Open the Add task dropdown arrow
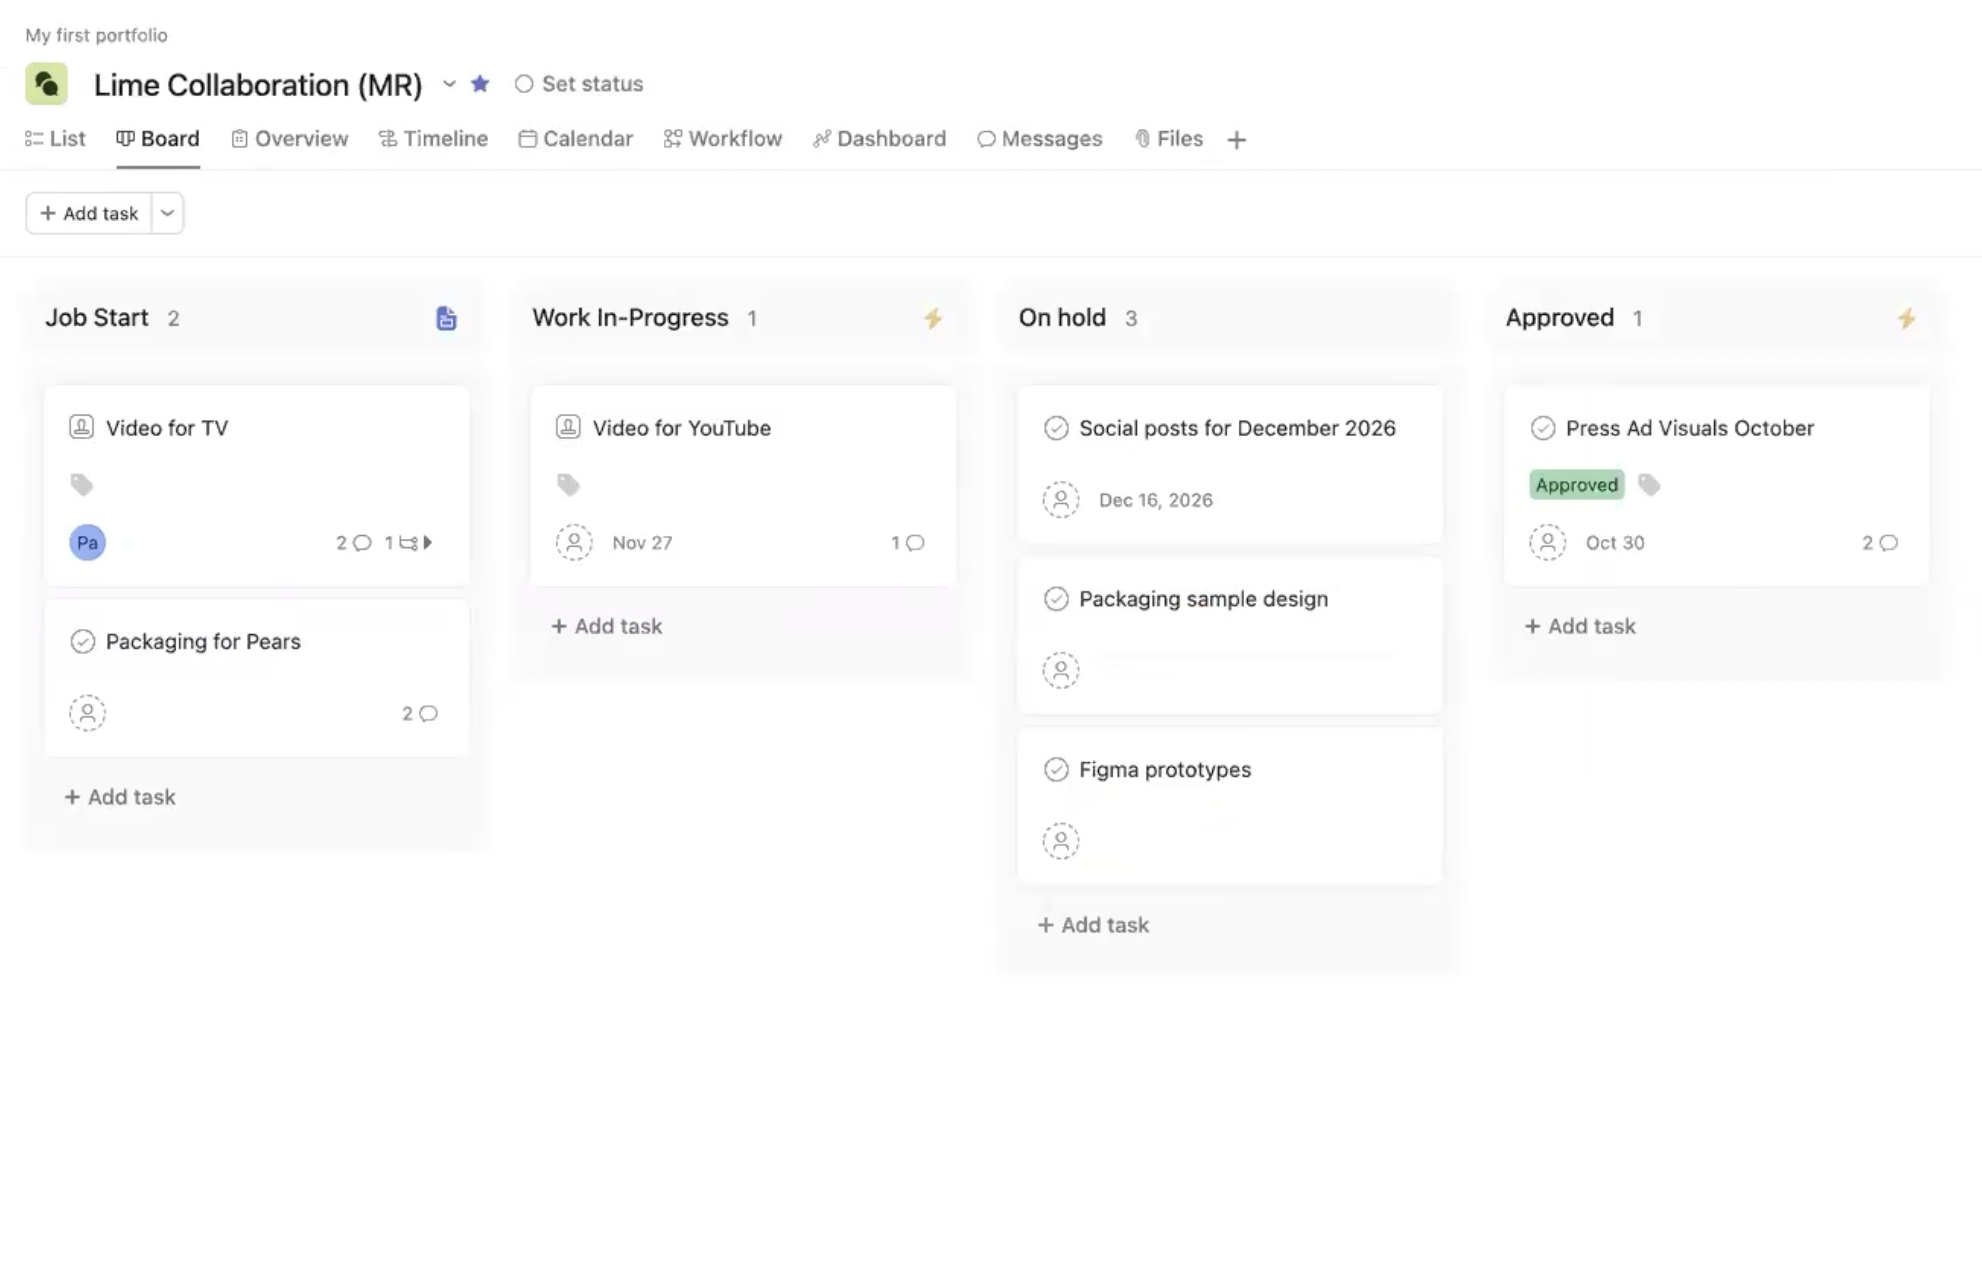Screen dimensions: 1982x1282 pos(167,213)
